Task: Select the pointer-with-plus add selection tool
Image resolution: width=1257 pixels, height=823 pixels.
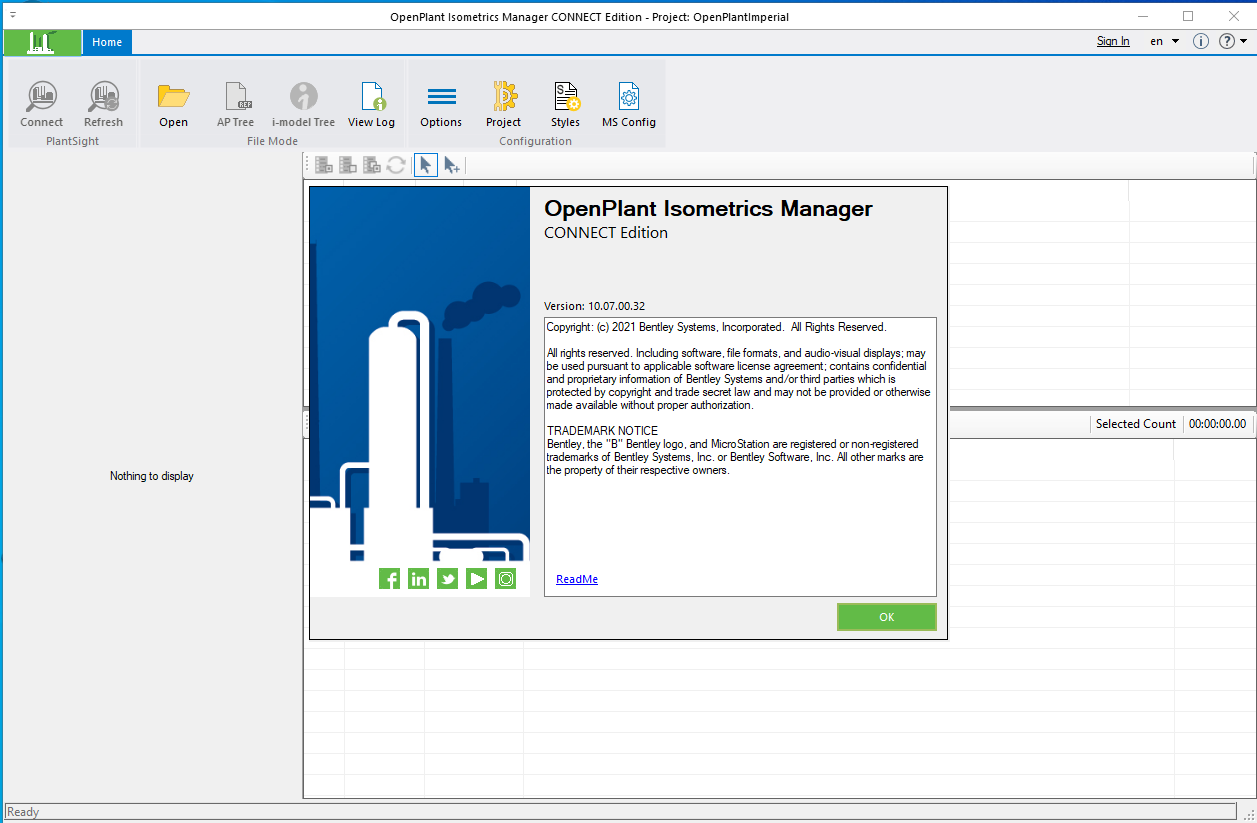Action: tap(451, 165)
